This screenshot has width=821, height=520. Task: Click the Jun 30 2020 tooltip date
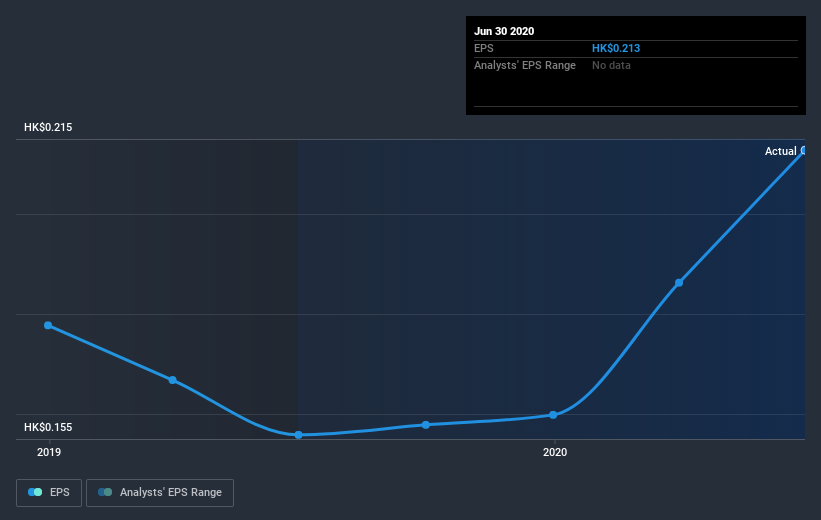coord(504,31)
